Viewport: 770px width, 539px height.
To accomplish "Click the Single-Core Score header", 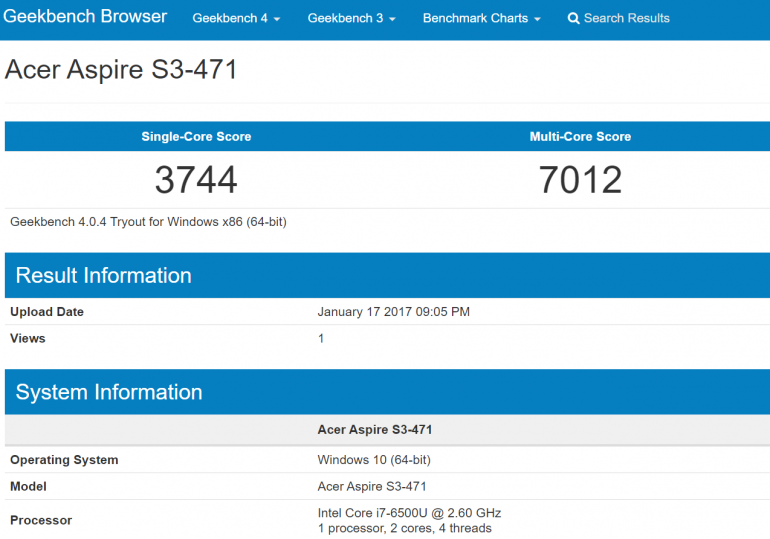I will tap(196, 136).
